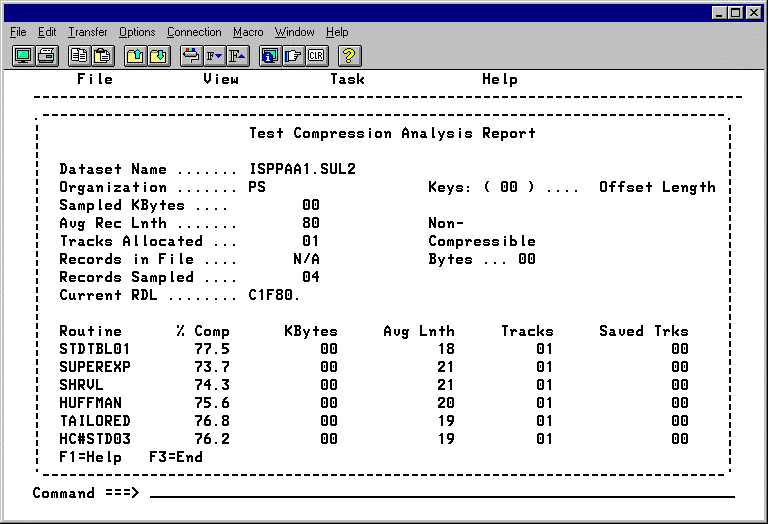The width and height of the screenshot is (768, 524).
Task: Click the 74.3 percent compression value
Action: [212, 385]
